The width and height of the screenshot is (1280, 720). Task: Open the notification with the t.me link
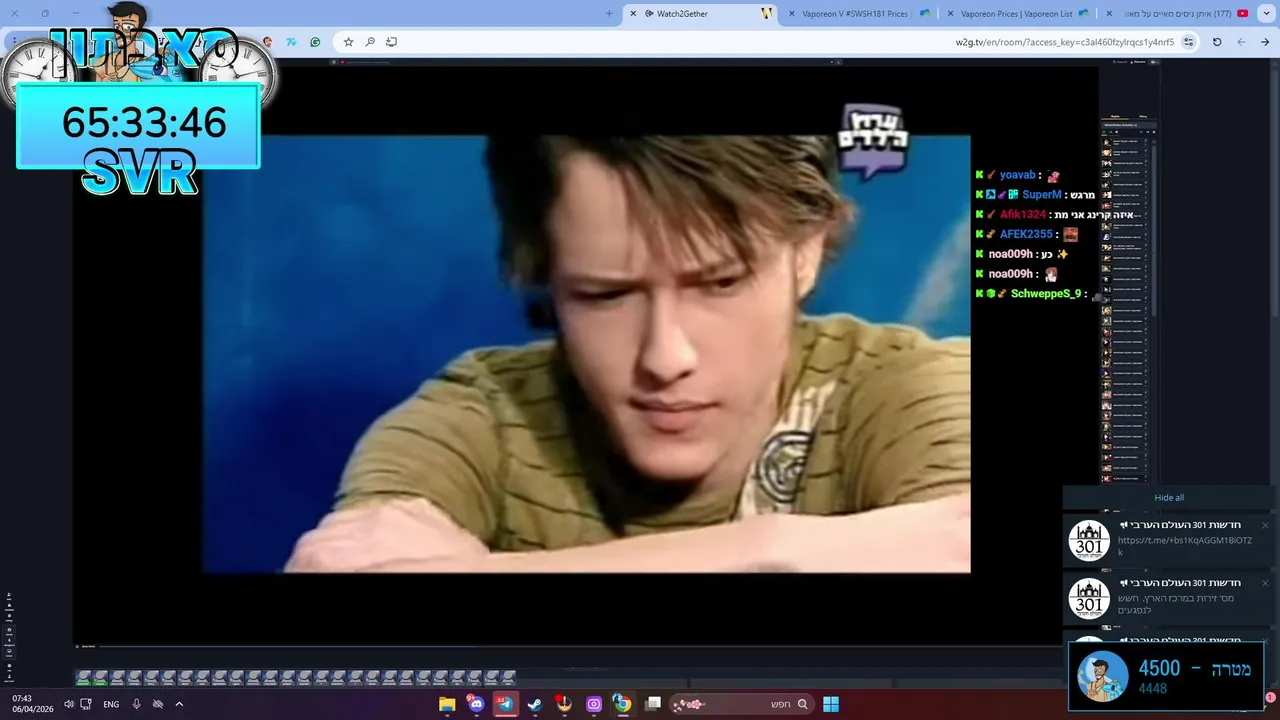pyautogui.click(x=1170, y=540)
